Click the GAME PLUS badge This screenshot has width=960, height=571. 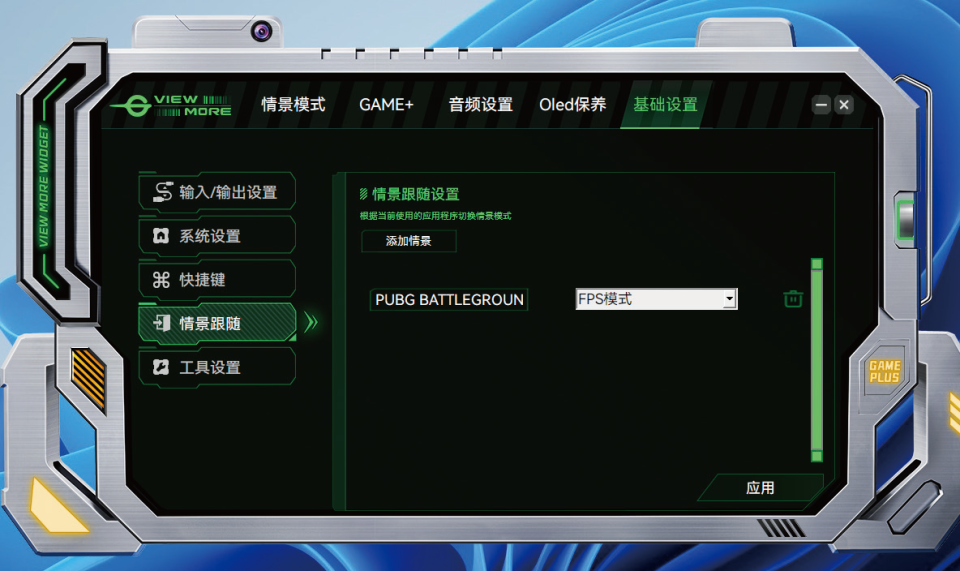[x=884, y=371]
